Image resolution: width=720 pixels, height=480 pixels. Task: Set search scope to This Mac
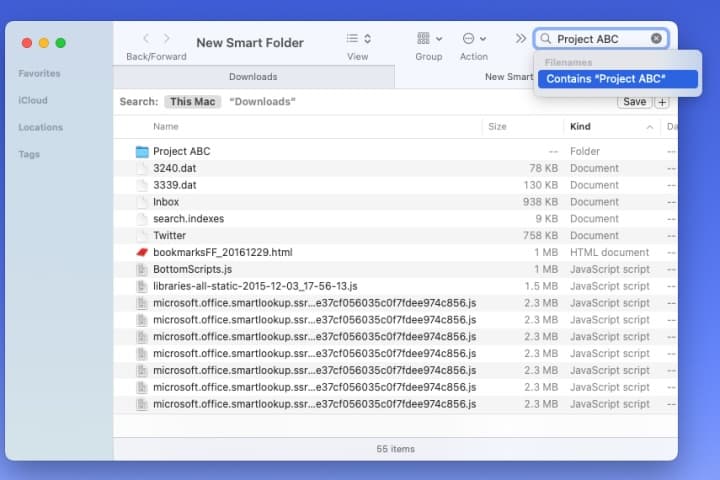point(194,102)
